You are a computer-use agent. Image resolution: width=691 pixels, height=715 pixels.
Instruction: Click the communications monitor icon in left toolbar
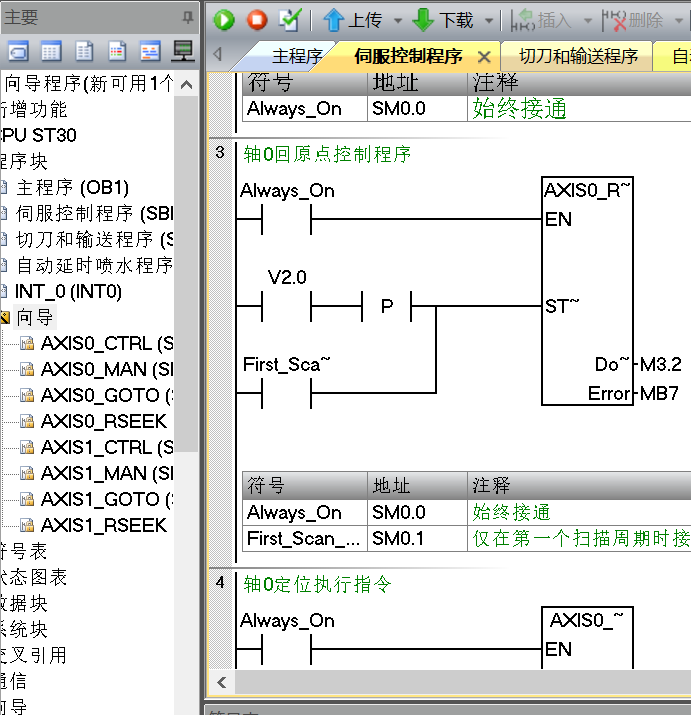[182, 51]
